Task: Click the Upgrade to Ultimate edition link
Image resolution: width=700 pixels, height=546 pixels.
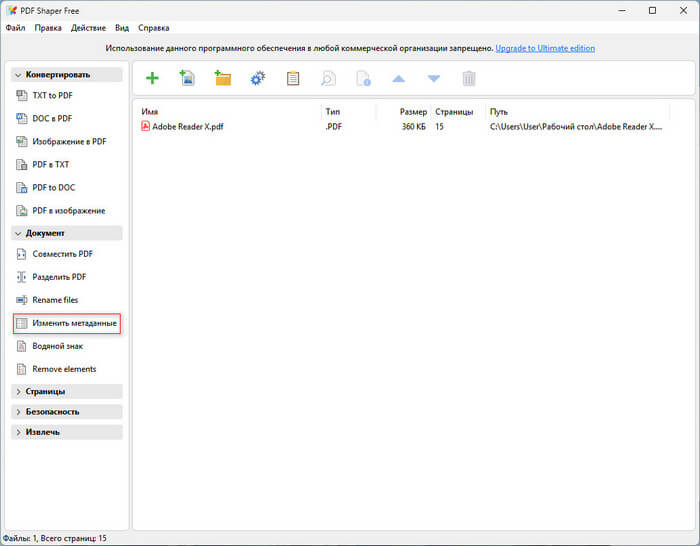Action: (x=547, y=48)
